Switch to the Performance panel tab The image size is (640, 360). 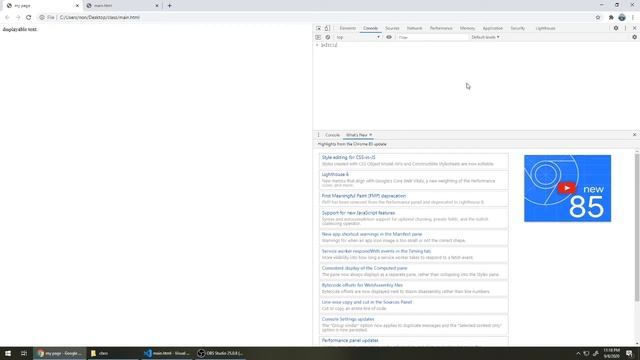(x=441, y=28)
